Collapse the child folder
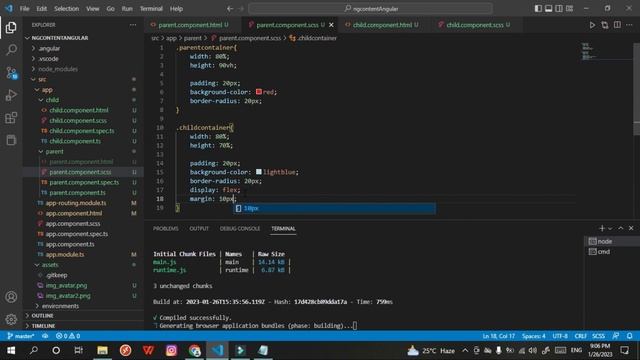 84,100
